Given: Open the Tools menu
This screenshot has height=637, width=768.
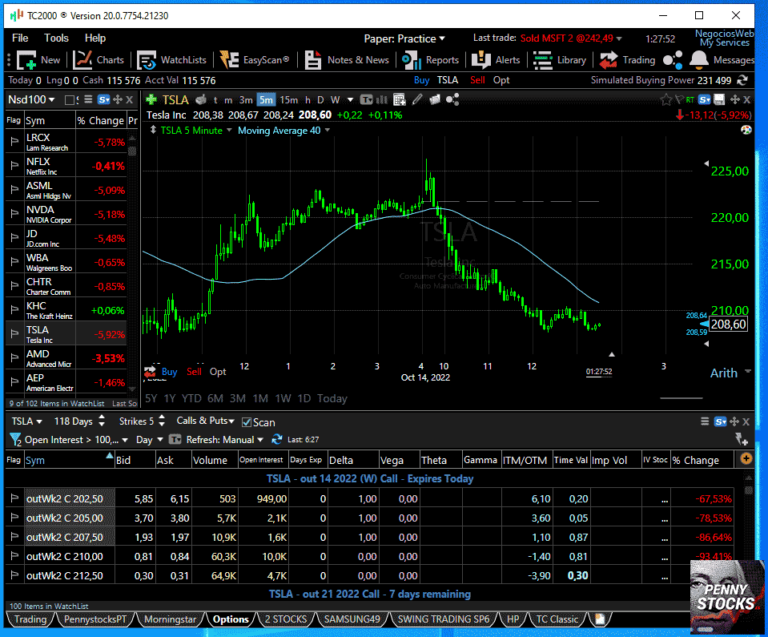Looking at the screenshot, I should pos(56,38).
